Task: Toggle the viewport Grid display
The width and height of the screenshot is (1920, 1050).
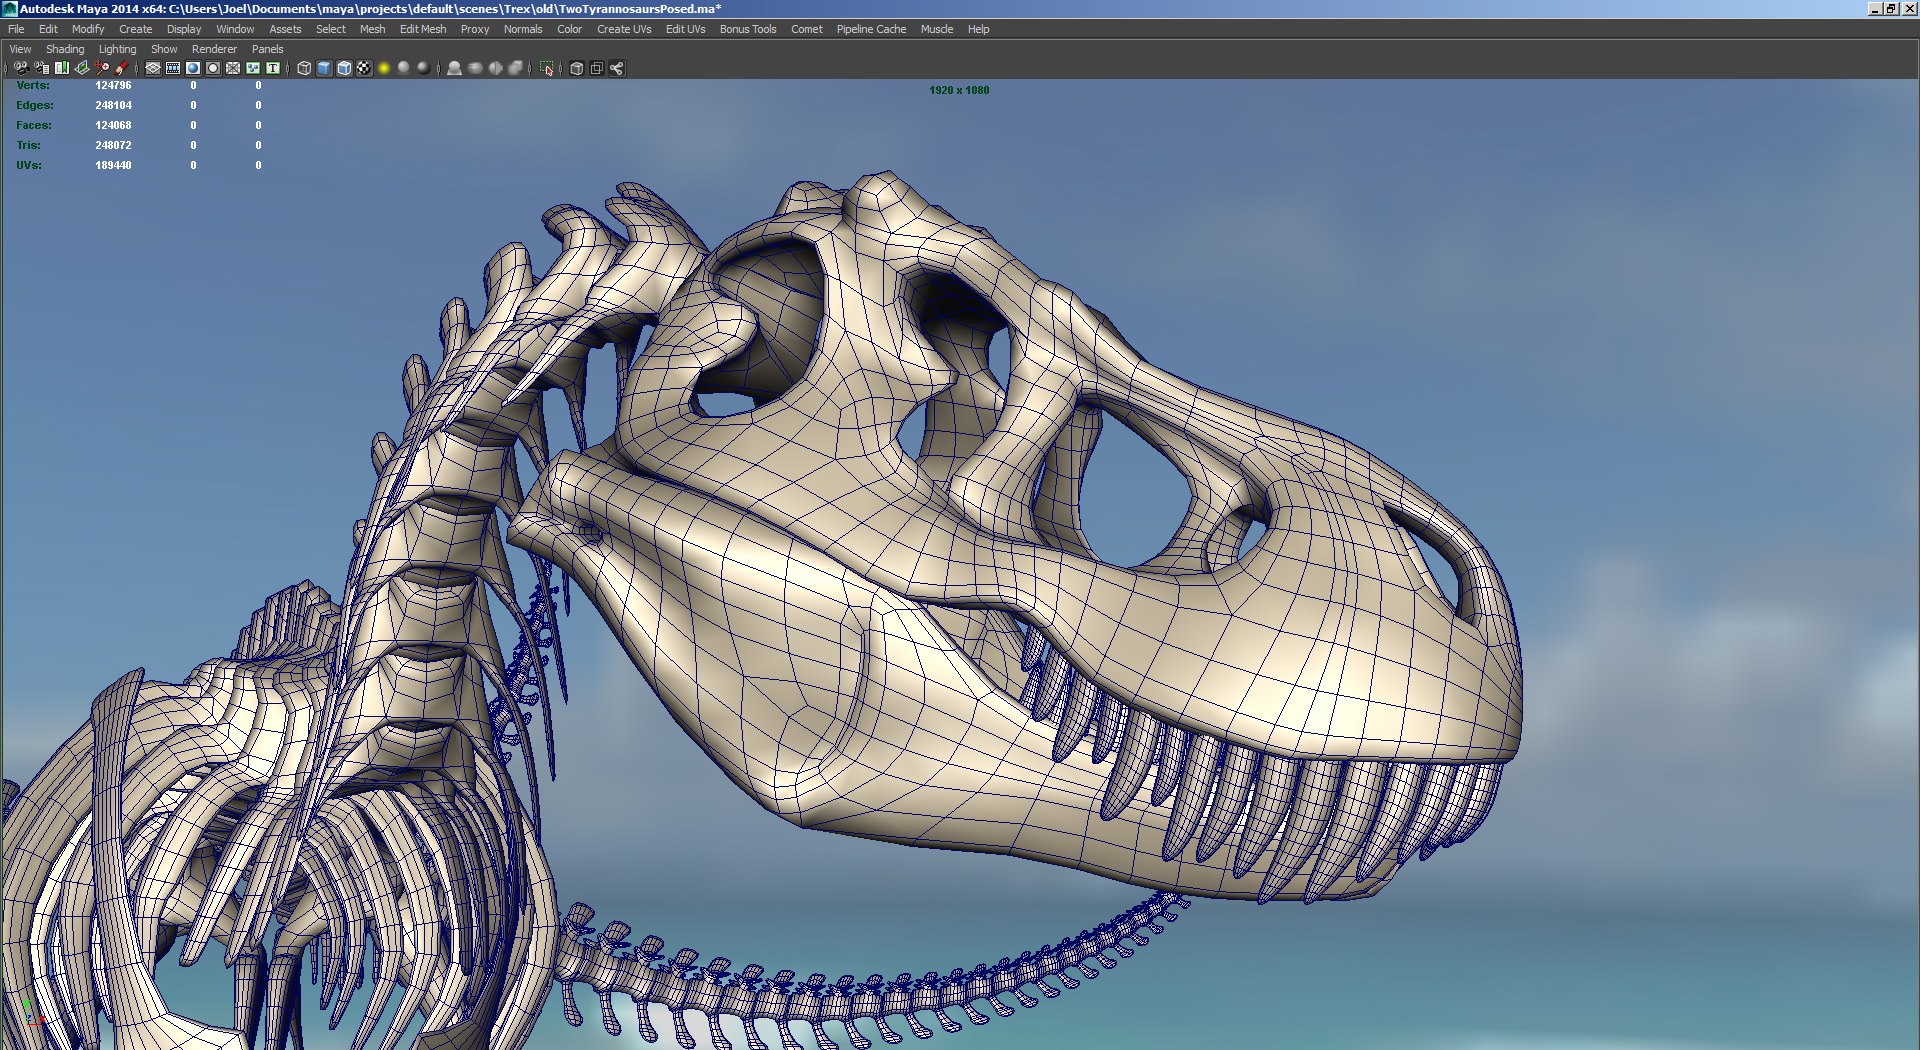Action: tap(153, 68)
